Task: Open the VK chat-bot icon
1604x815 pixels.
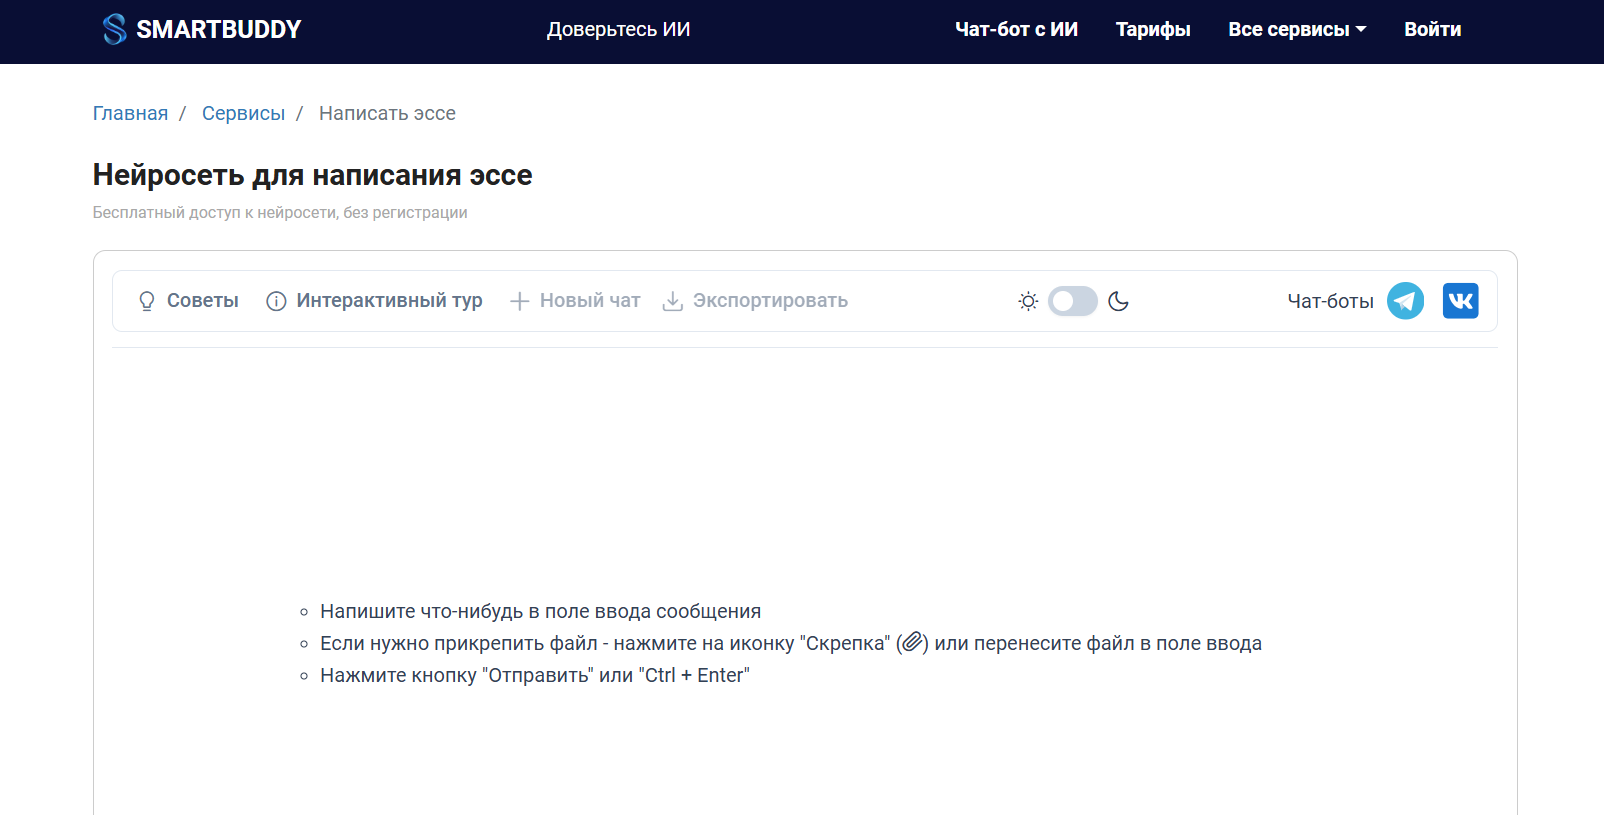Action: [1460, 301]
